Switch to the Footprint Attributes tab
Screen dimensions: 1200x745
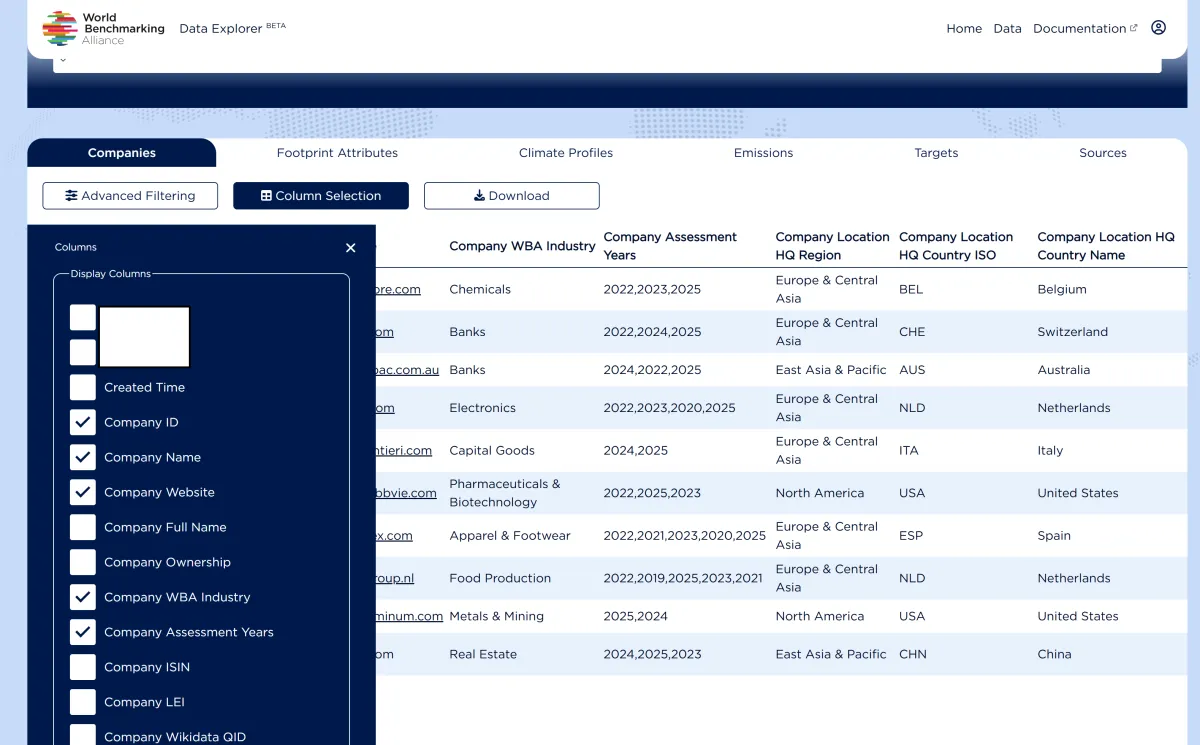337,153
